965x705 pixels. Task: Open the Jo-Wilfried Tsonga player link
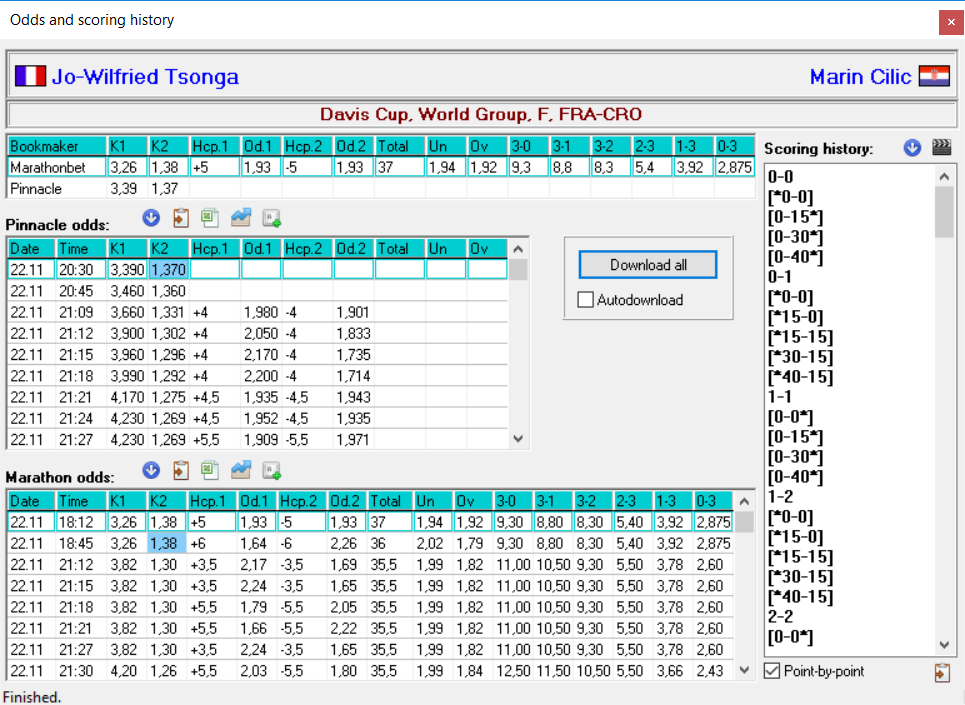click(145, 77)
